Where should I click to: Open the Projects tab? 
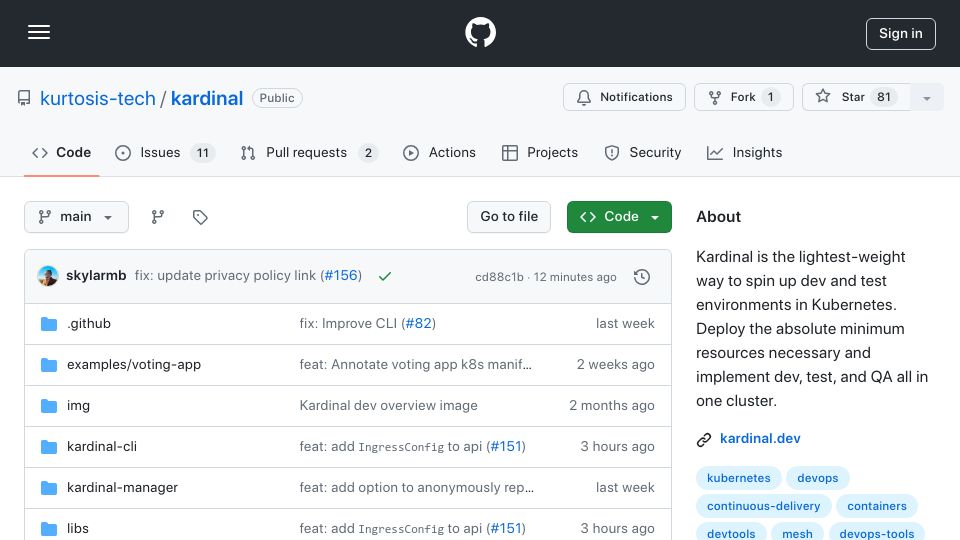pyautogui.click(x=539, y=152)
